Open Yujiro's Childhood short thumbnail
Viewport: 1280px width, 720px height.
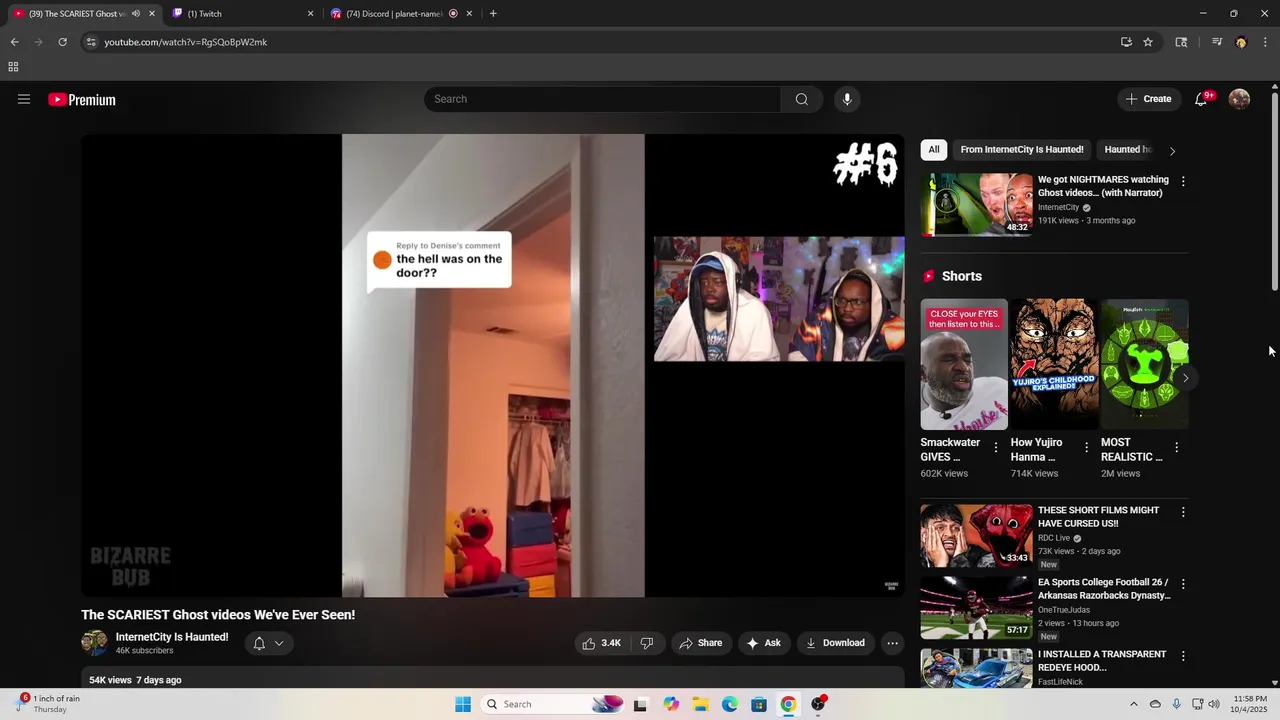(1054, 364)
